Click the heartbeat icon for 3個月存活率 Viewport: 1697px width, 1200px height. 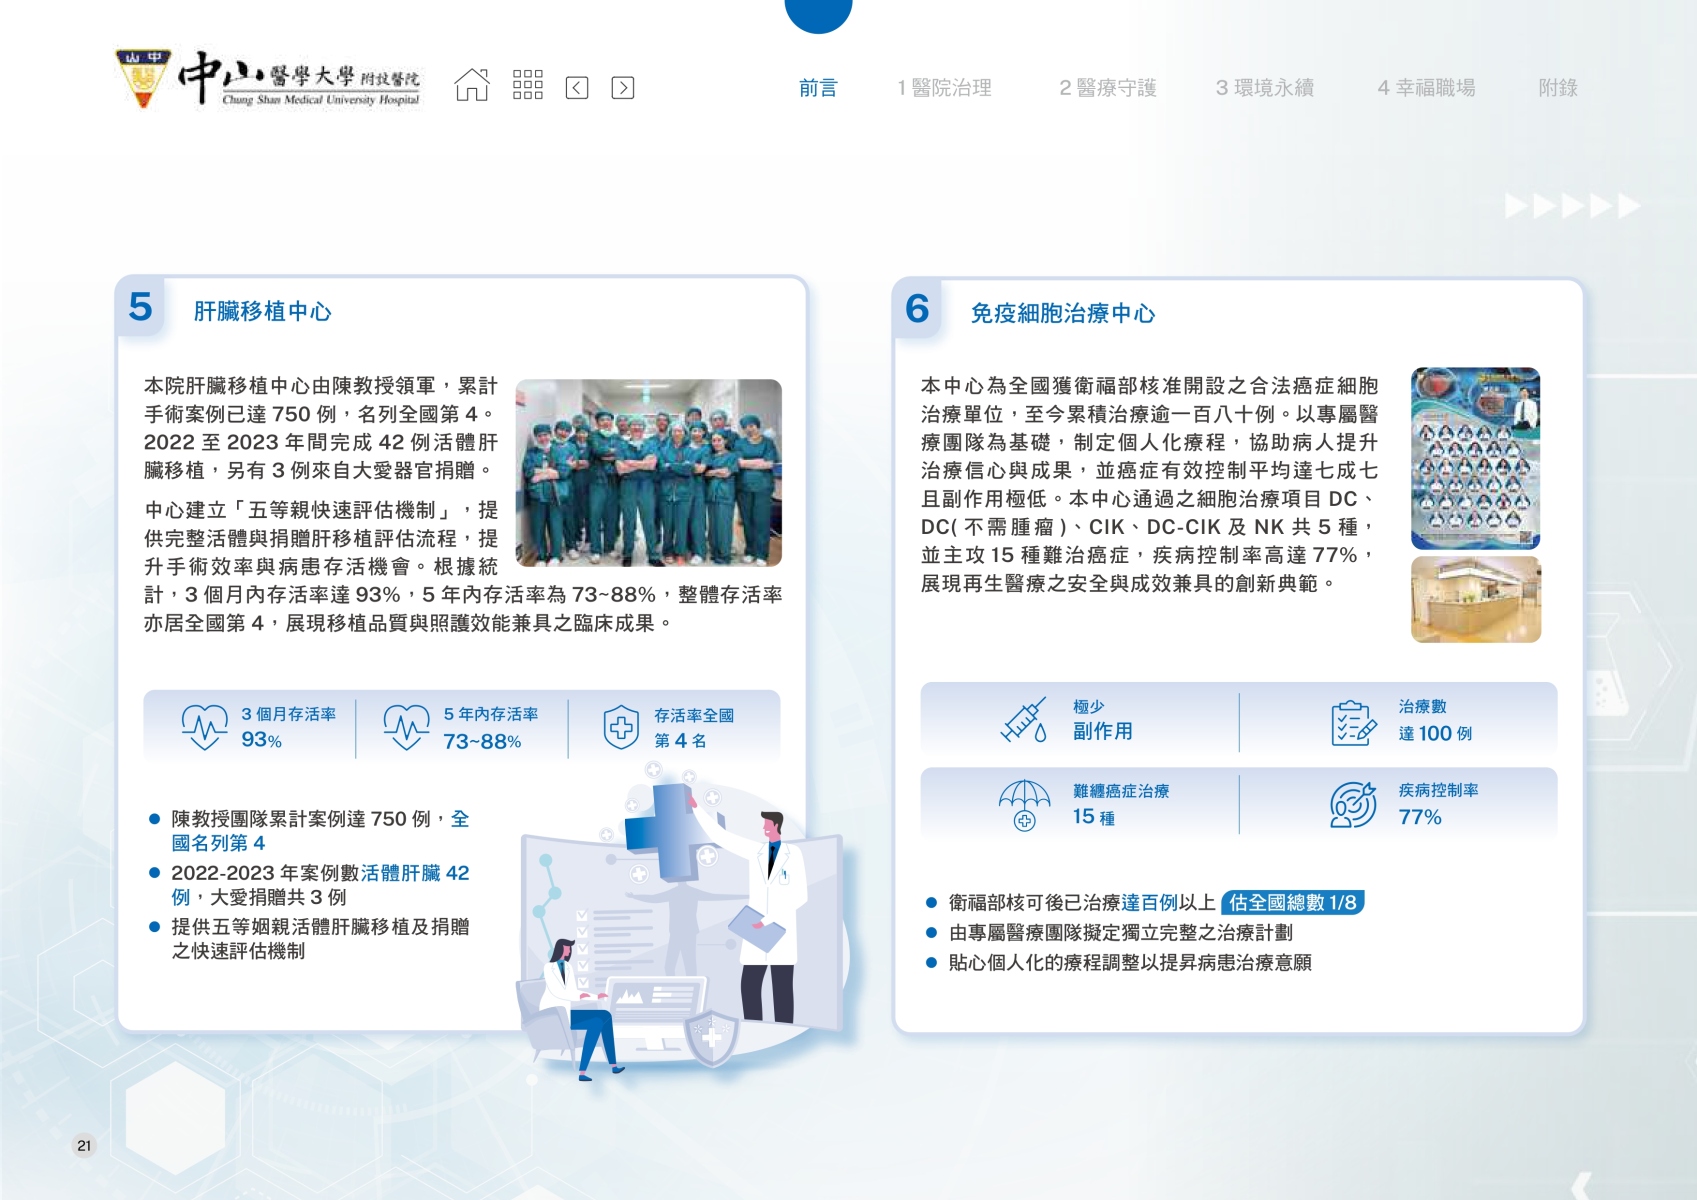point(204,727)
